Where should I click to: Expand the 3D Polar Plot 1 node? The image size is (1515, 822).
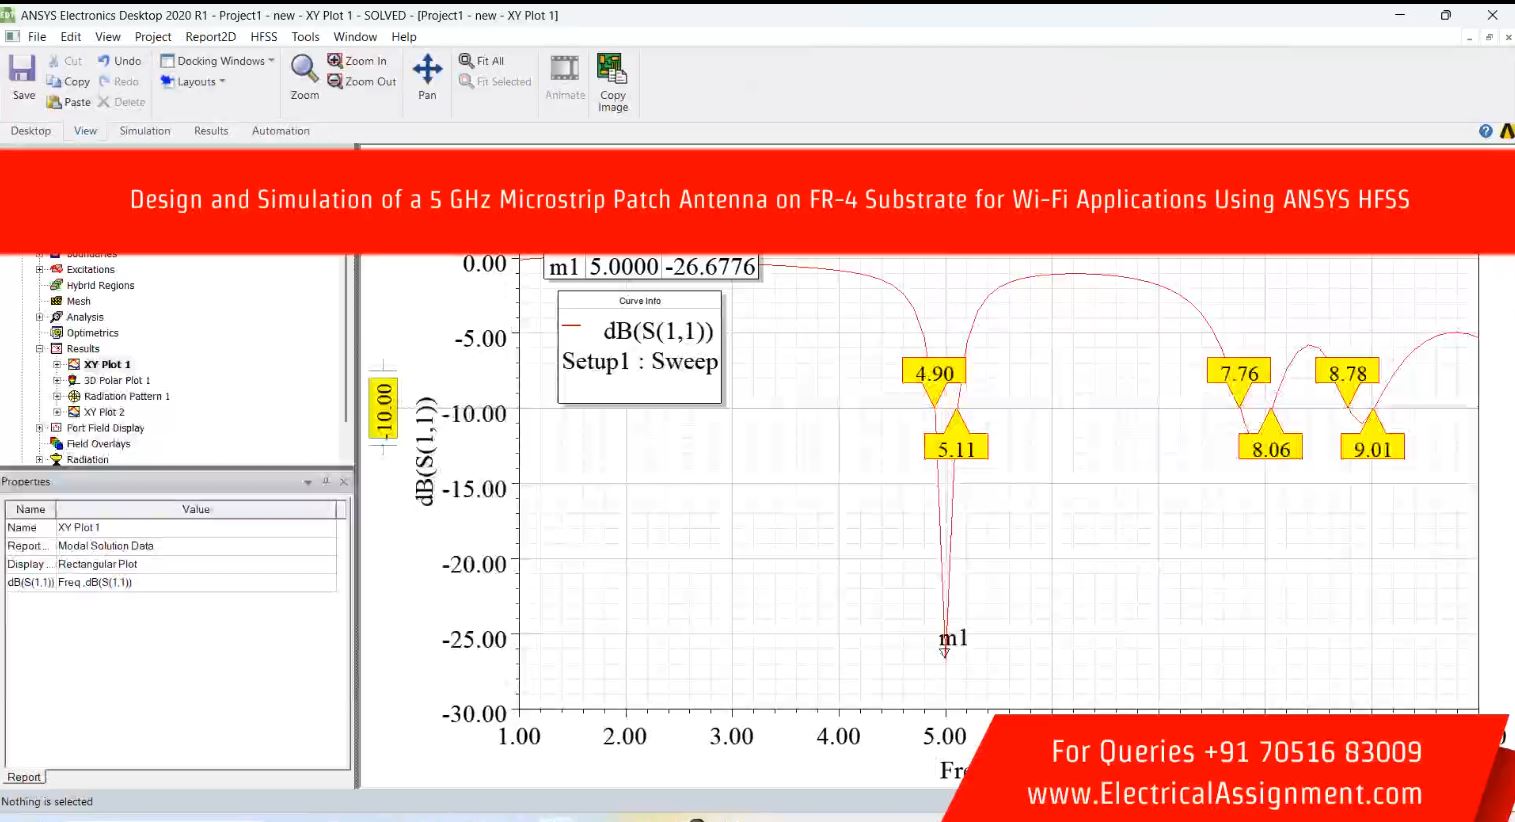[57, 381]
